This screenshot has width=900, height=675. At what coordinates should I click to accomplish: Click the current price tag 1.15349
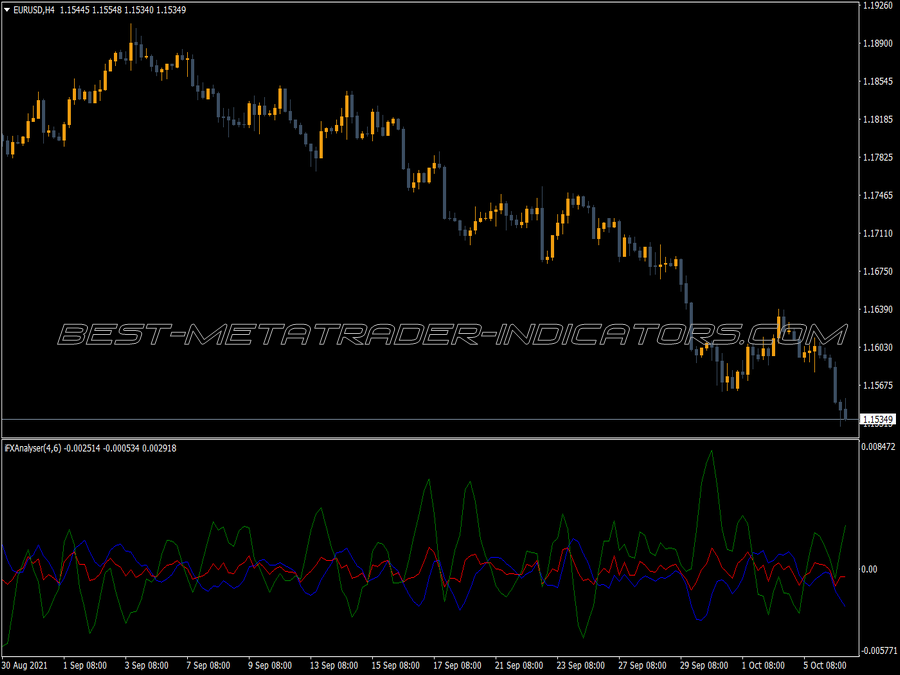click(x=878, y=420)
